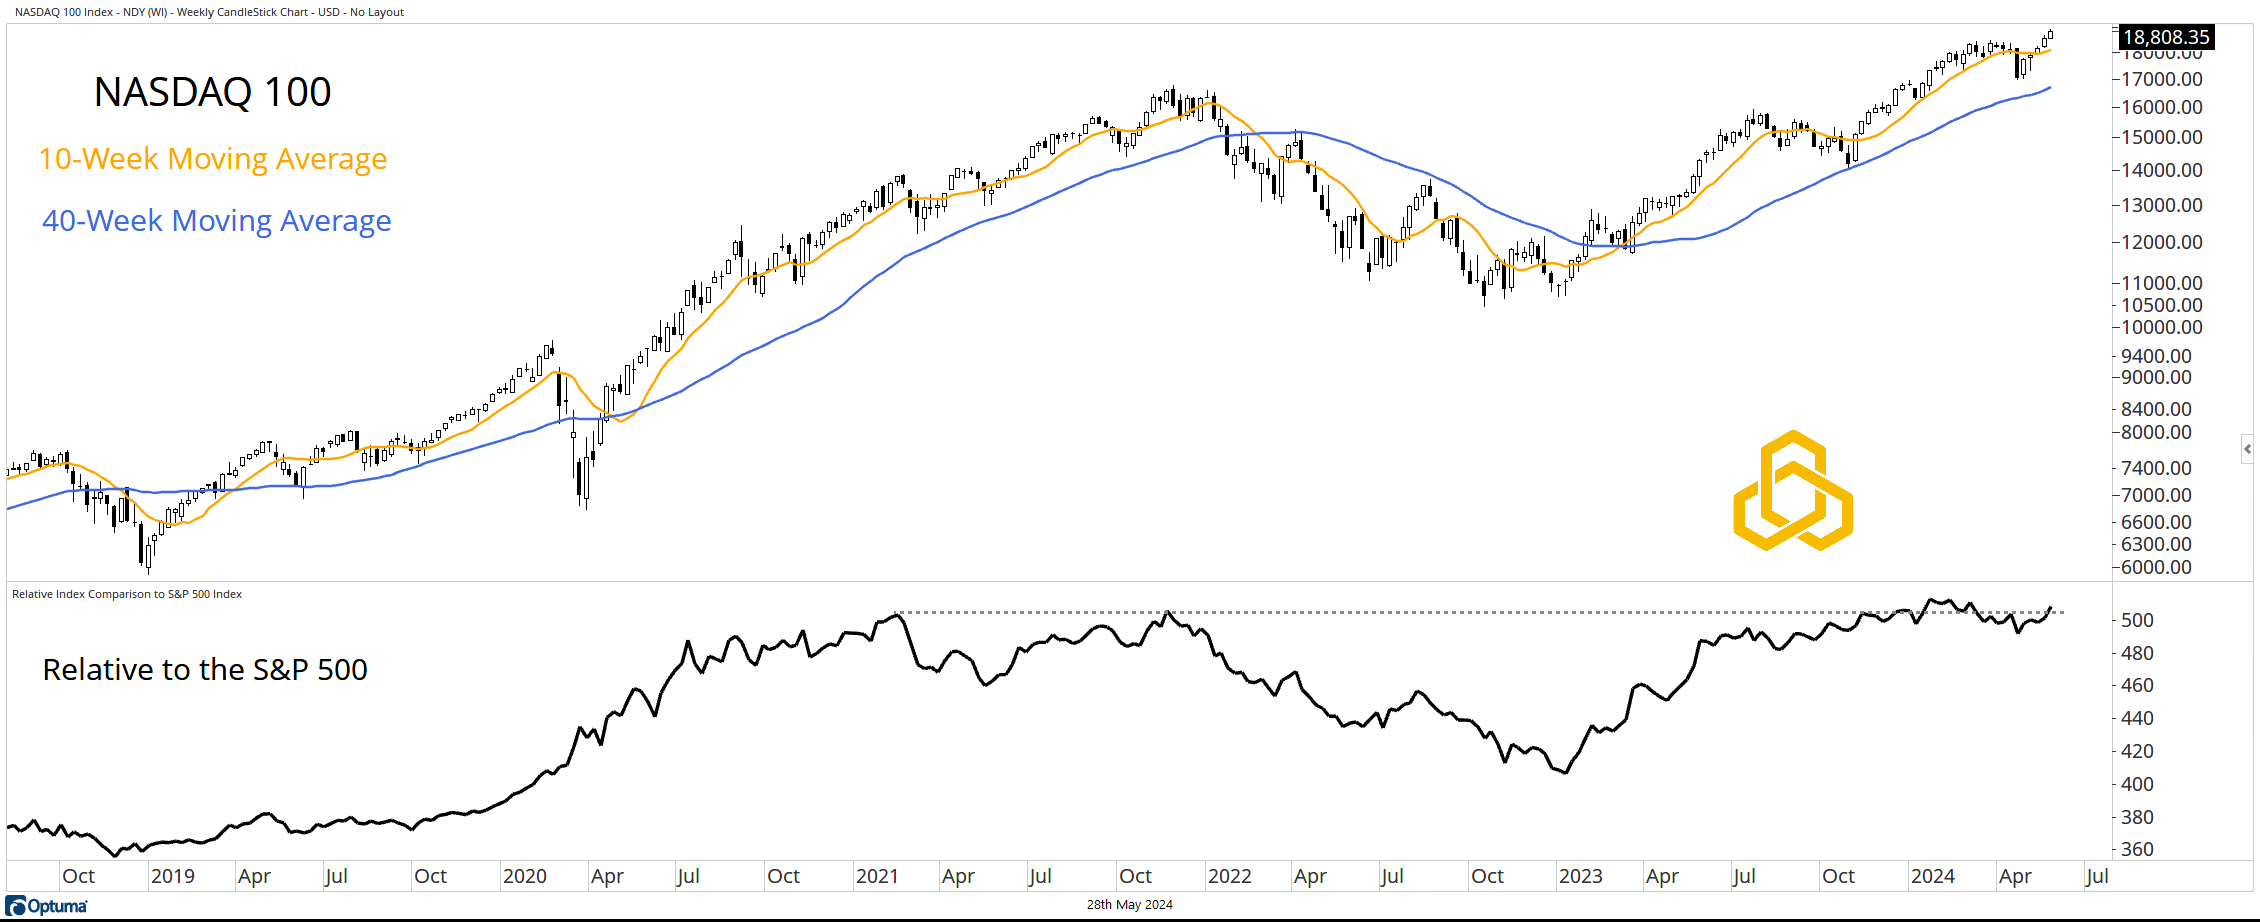
Task: Click the 2022 label on date axis
Action: pos(1229,876)
